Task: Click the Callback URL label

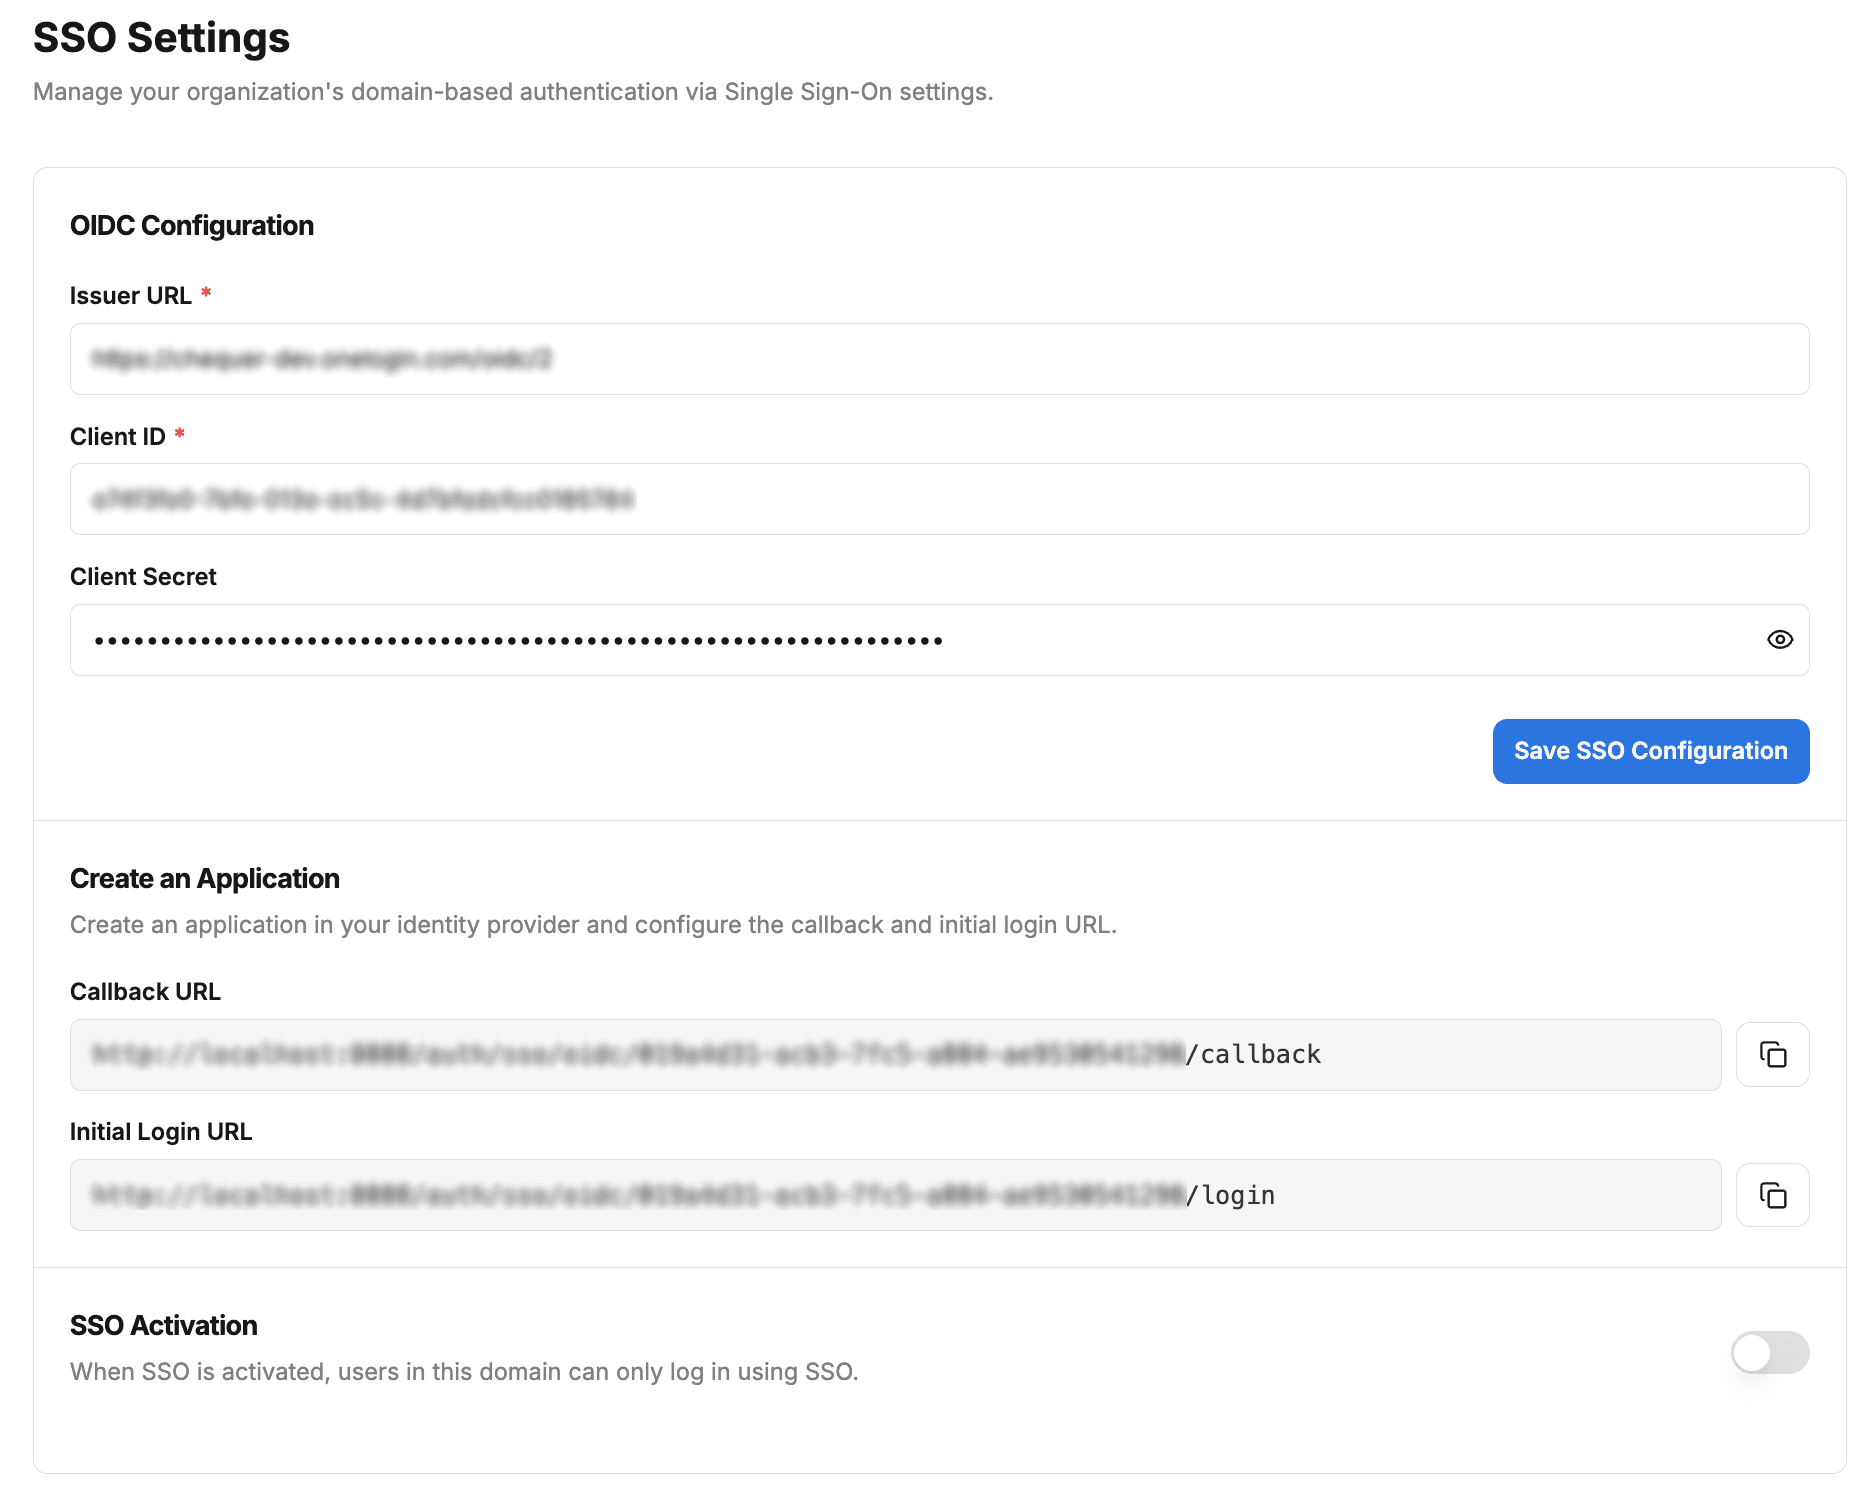Action: [x=145, y=992]
